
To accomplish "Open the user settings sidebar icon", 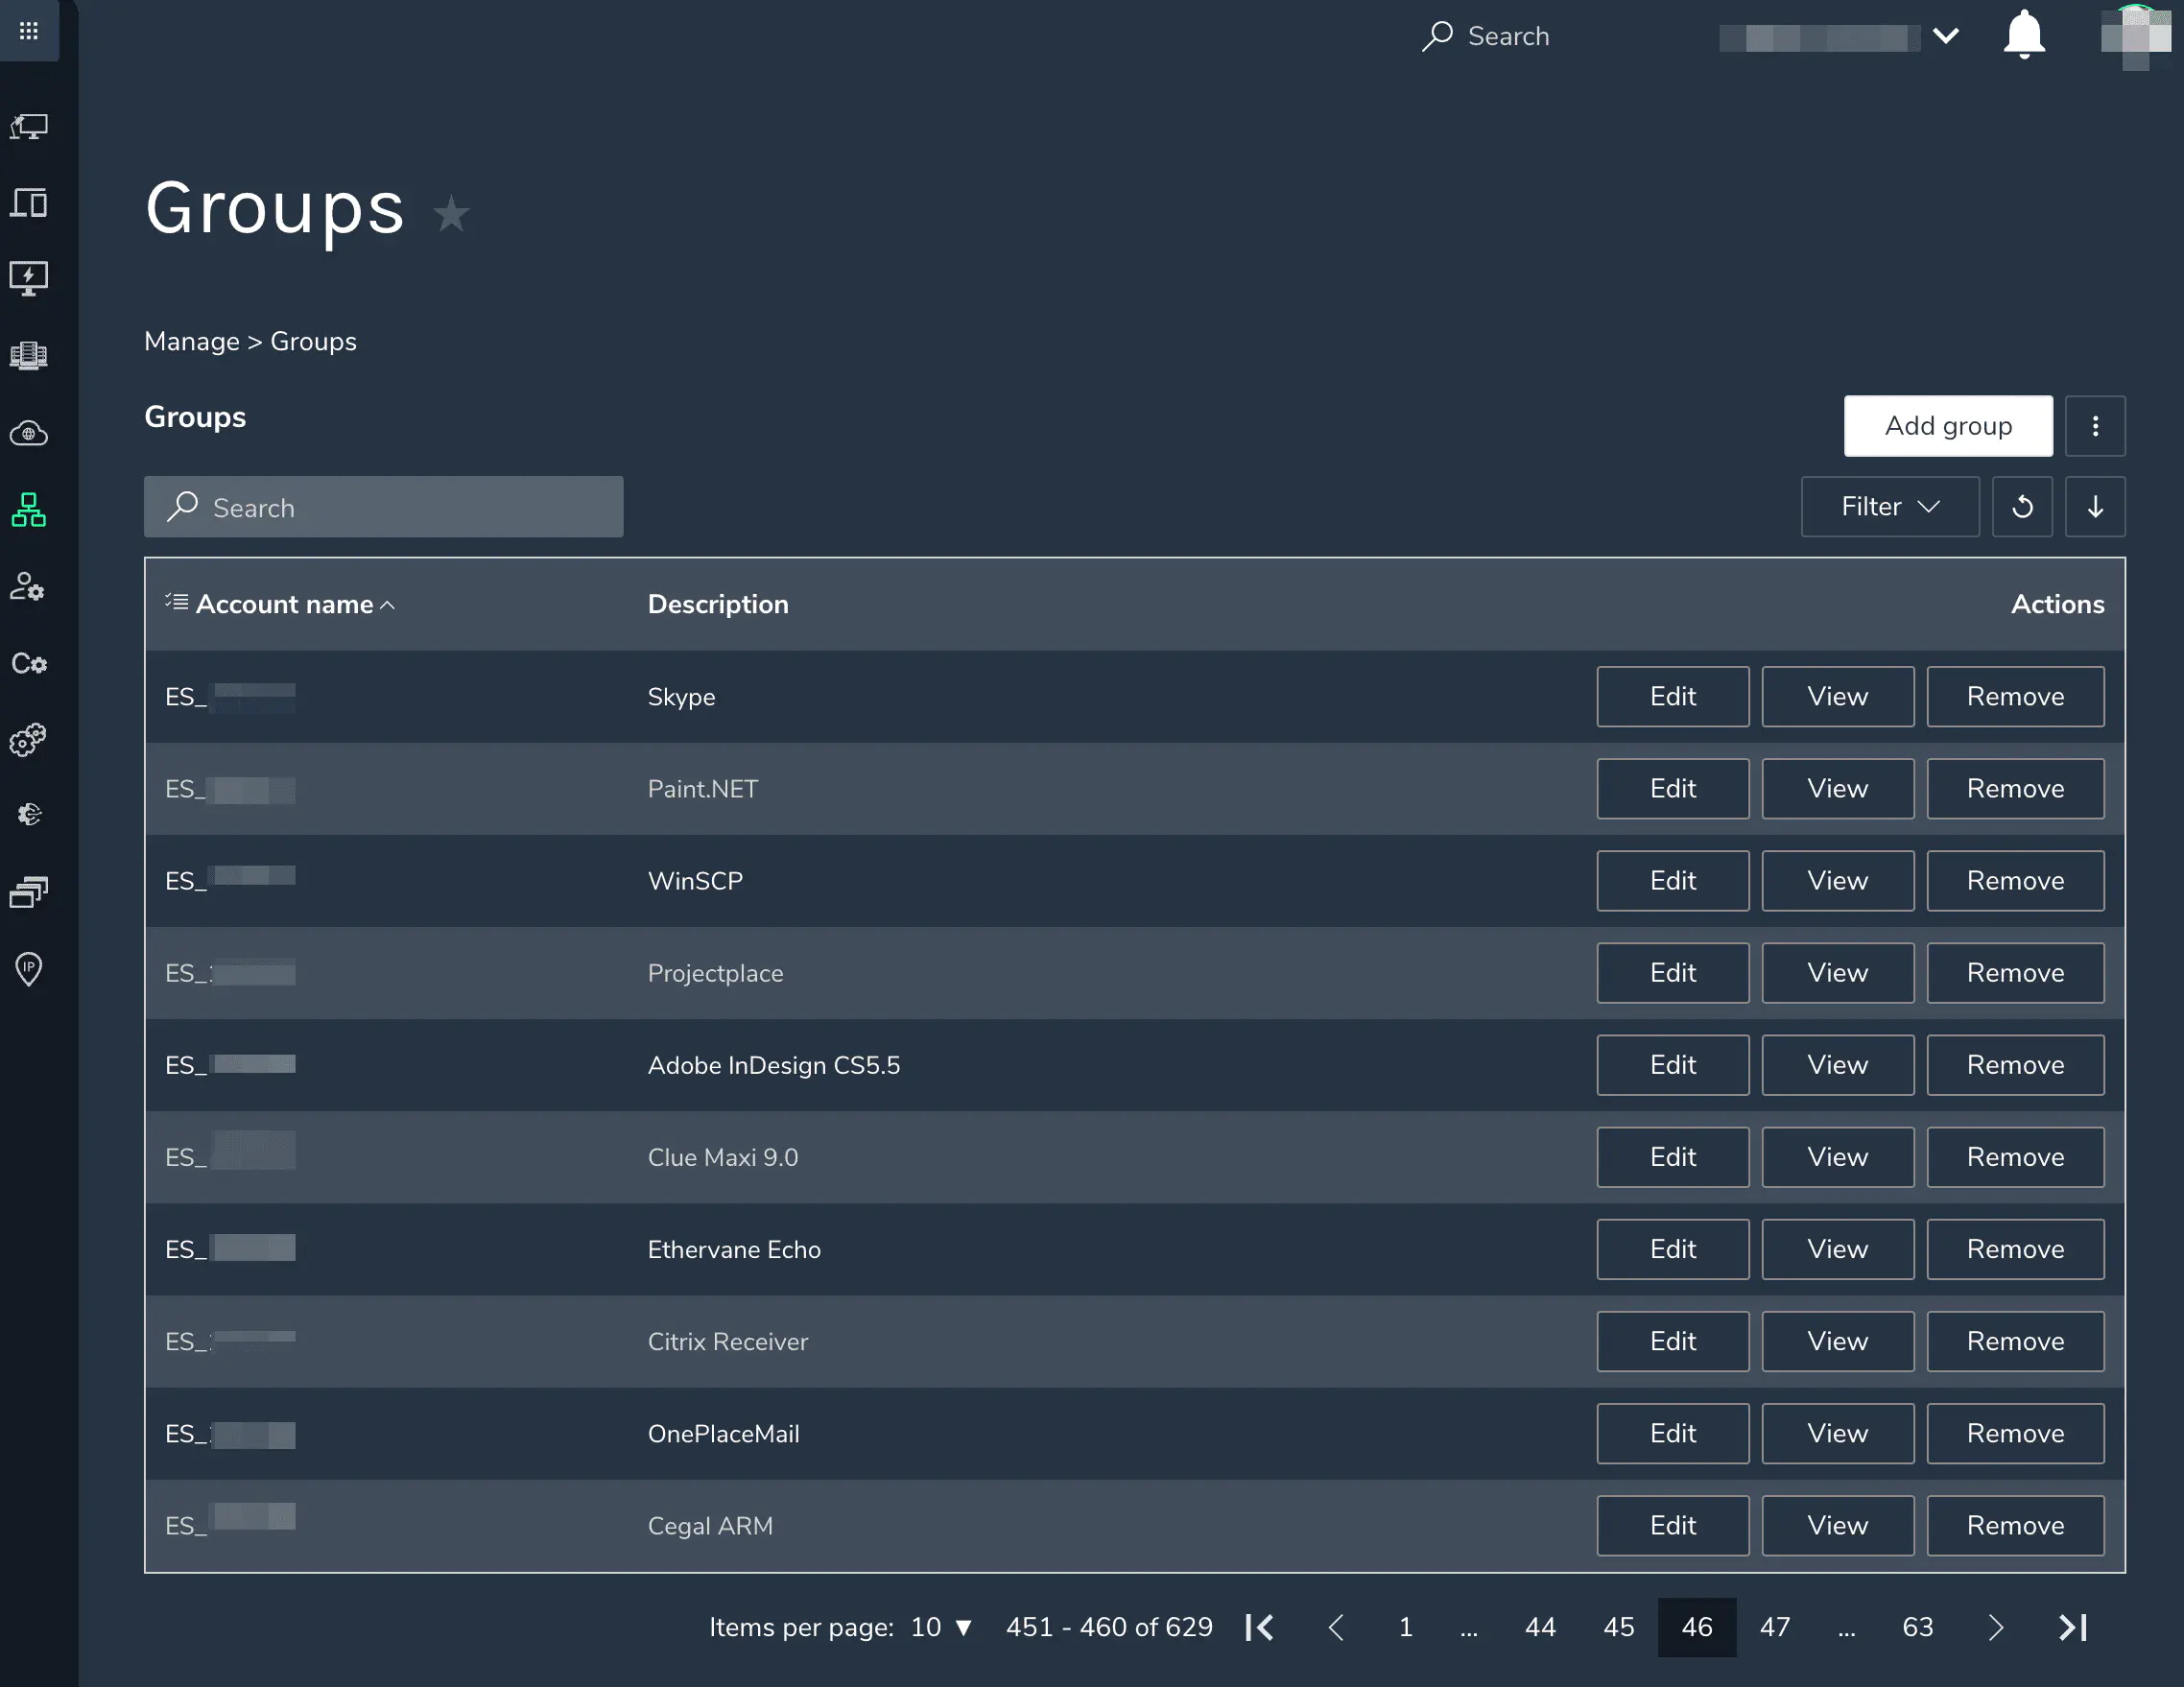I will 29,587.
